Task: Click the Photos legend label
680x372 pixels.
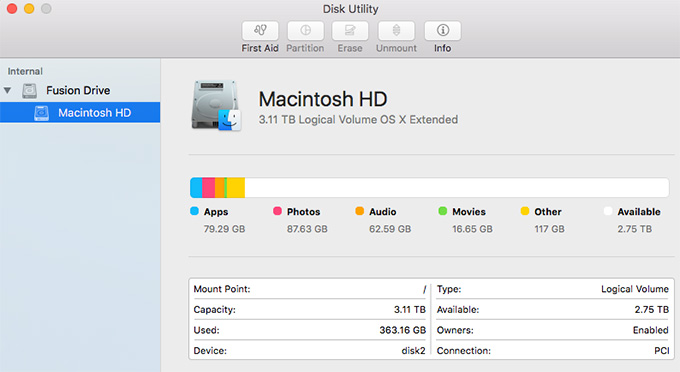Action: pos(304,212)
